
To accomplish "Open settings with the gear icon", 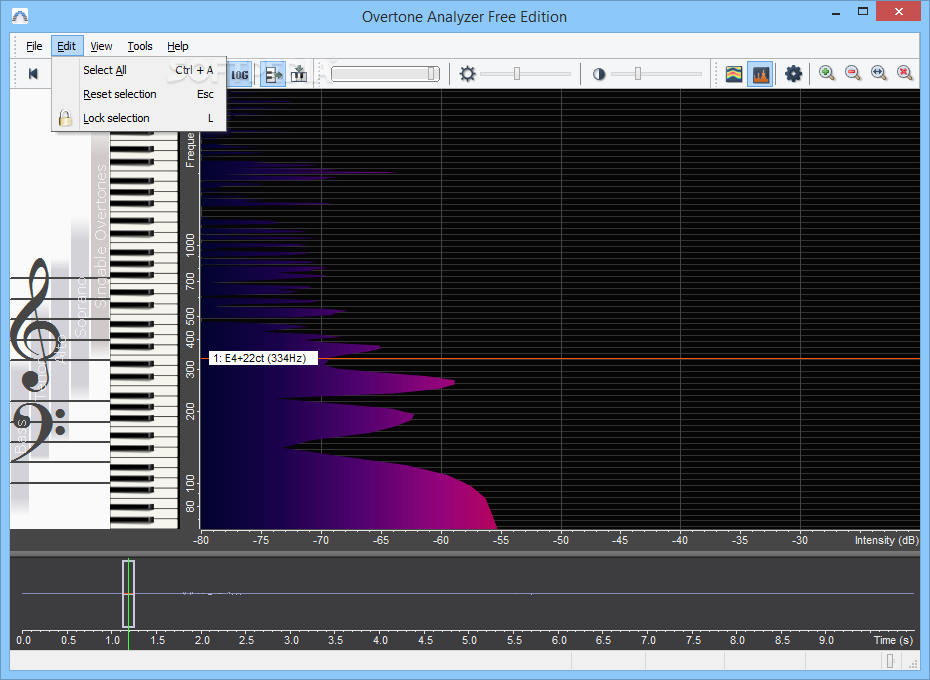I will [793, 74].
